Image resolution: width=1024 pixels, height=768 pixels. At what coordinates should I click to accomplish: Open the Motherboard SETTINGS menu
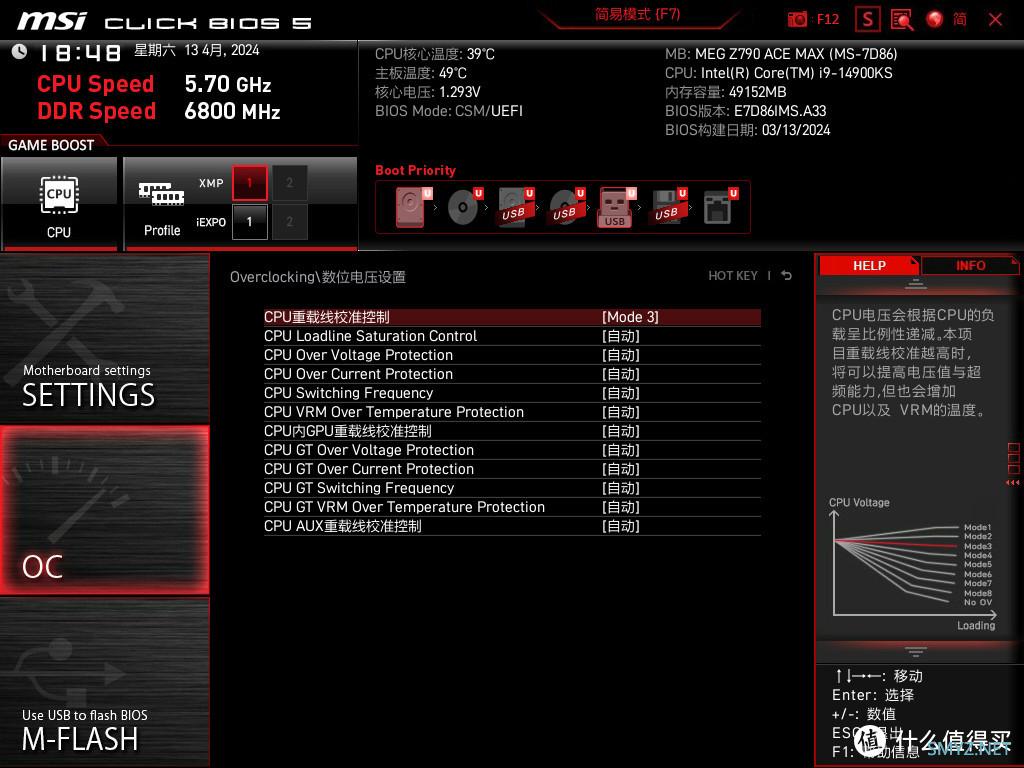pos(104,339)
